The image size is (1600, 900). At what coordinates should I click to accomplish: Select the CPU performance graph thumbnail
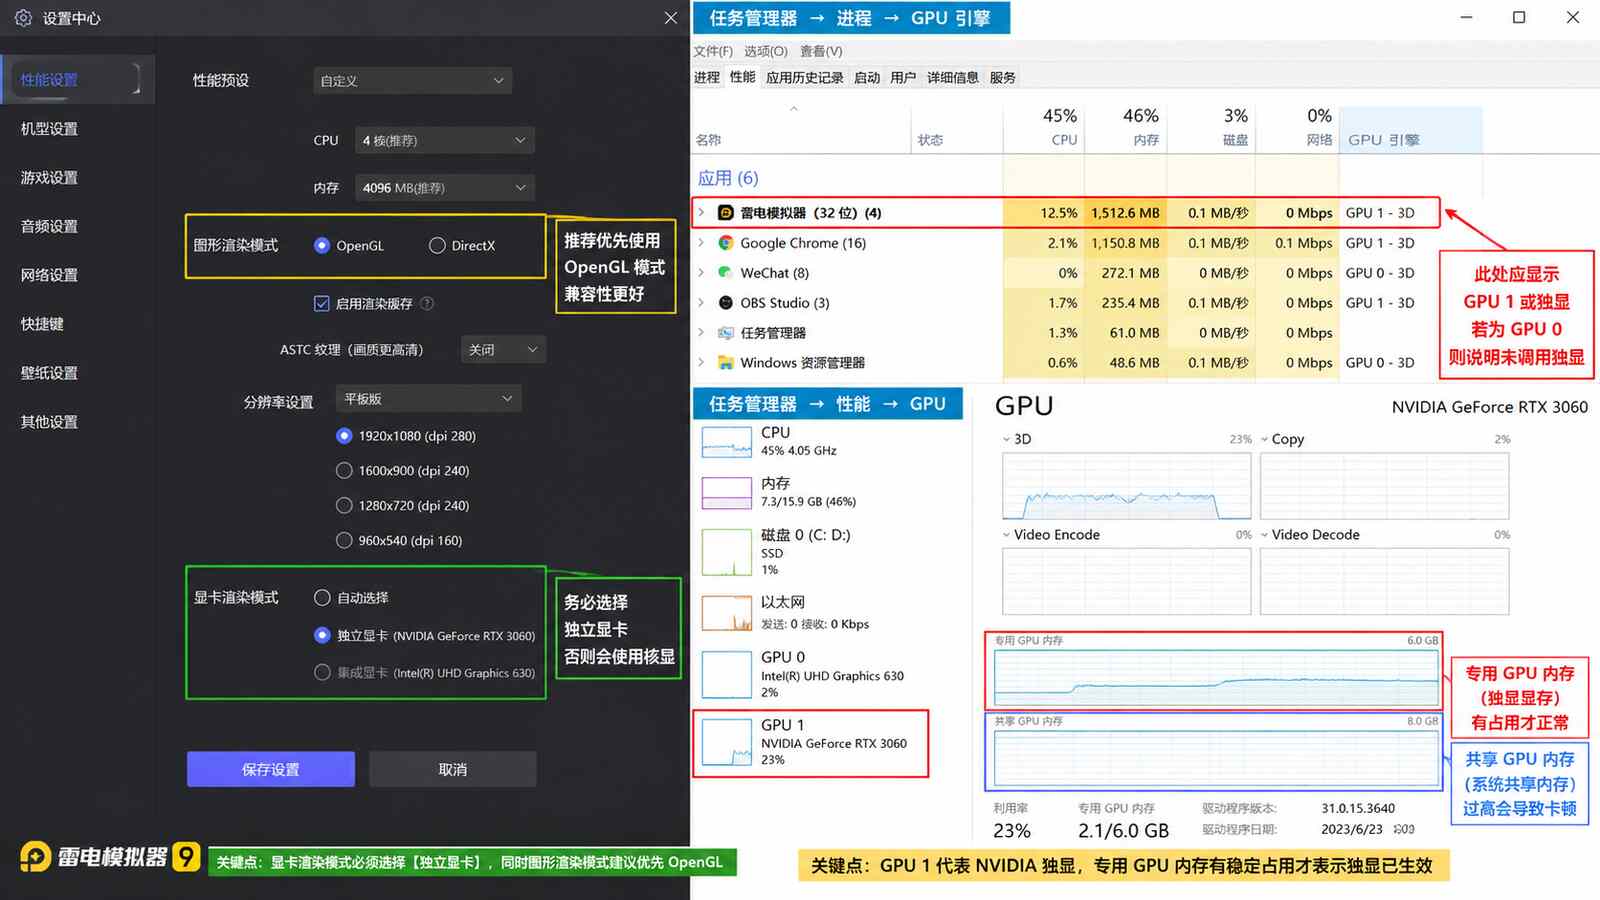727,443
